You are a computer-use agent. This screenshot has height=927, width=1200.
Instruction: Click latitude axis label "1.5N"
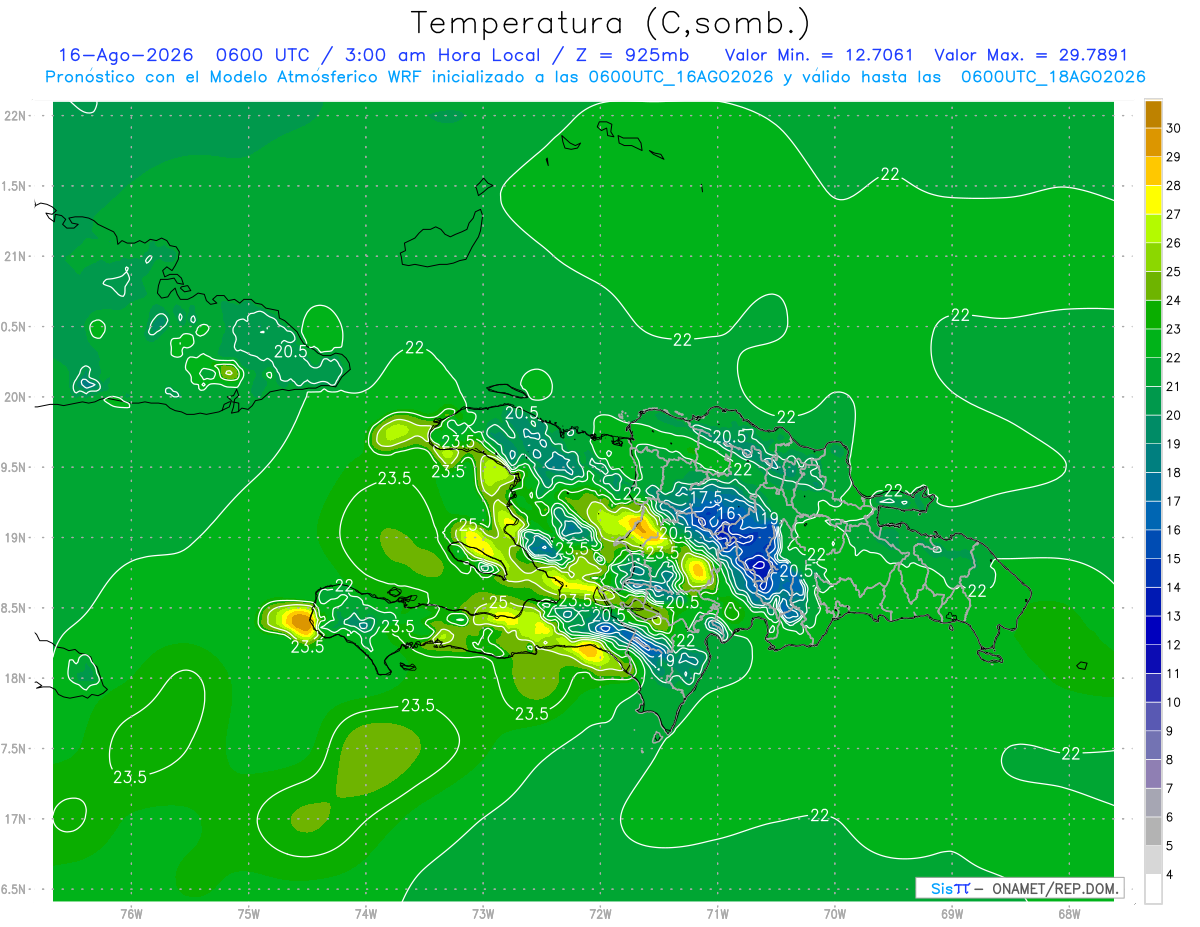(x=15, y=186)
